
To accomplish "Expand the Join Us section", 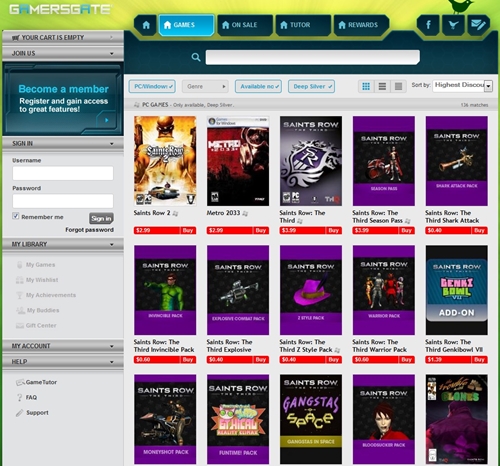I will tap(63, 53).
